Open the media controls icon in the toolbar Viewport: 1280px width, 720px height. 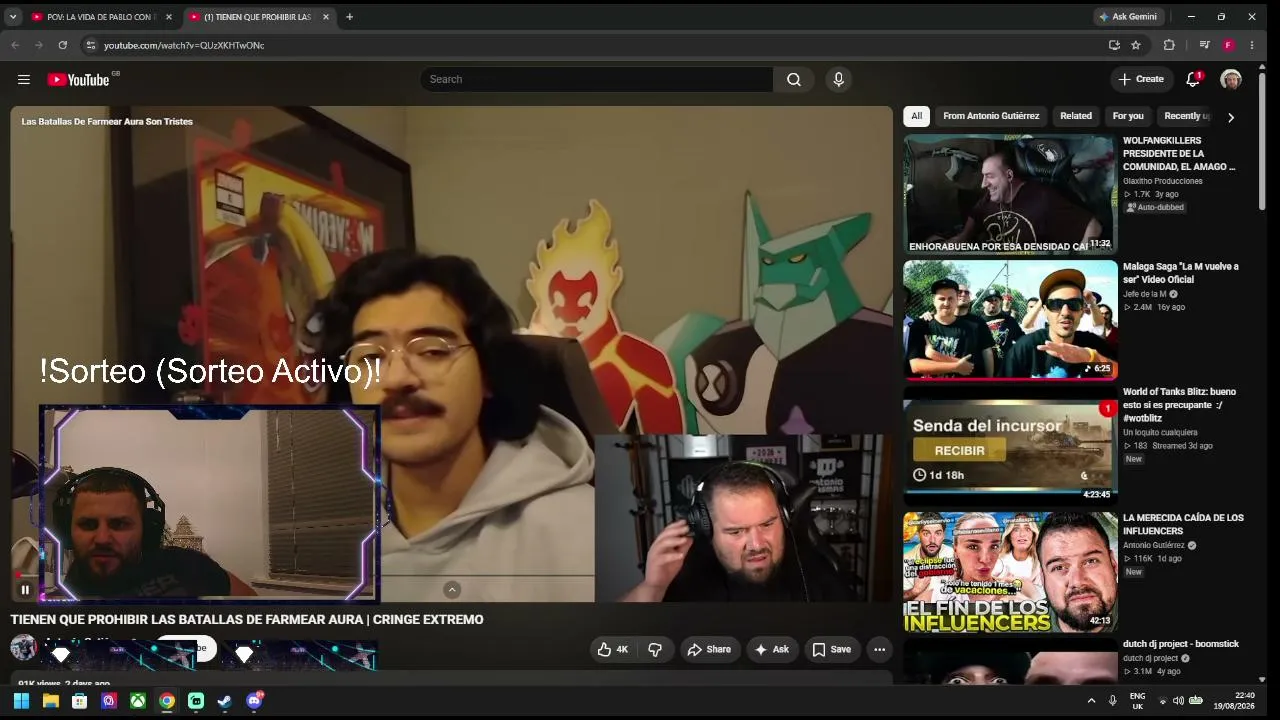coord(1204,45)
